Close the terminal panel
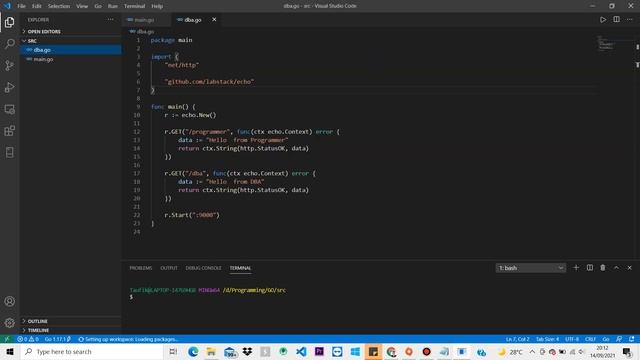The width and height of the screenshot is (640, 360). pyautogui.click(x=629, y=268)
